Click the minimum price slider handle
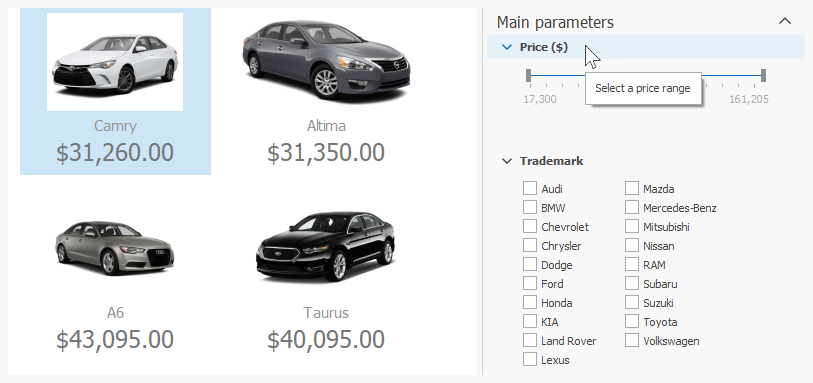This screenshot has height=383, width=813. (x=528, y=76)
